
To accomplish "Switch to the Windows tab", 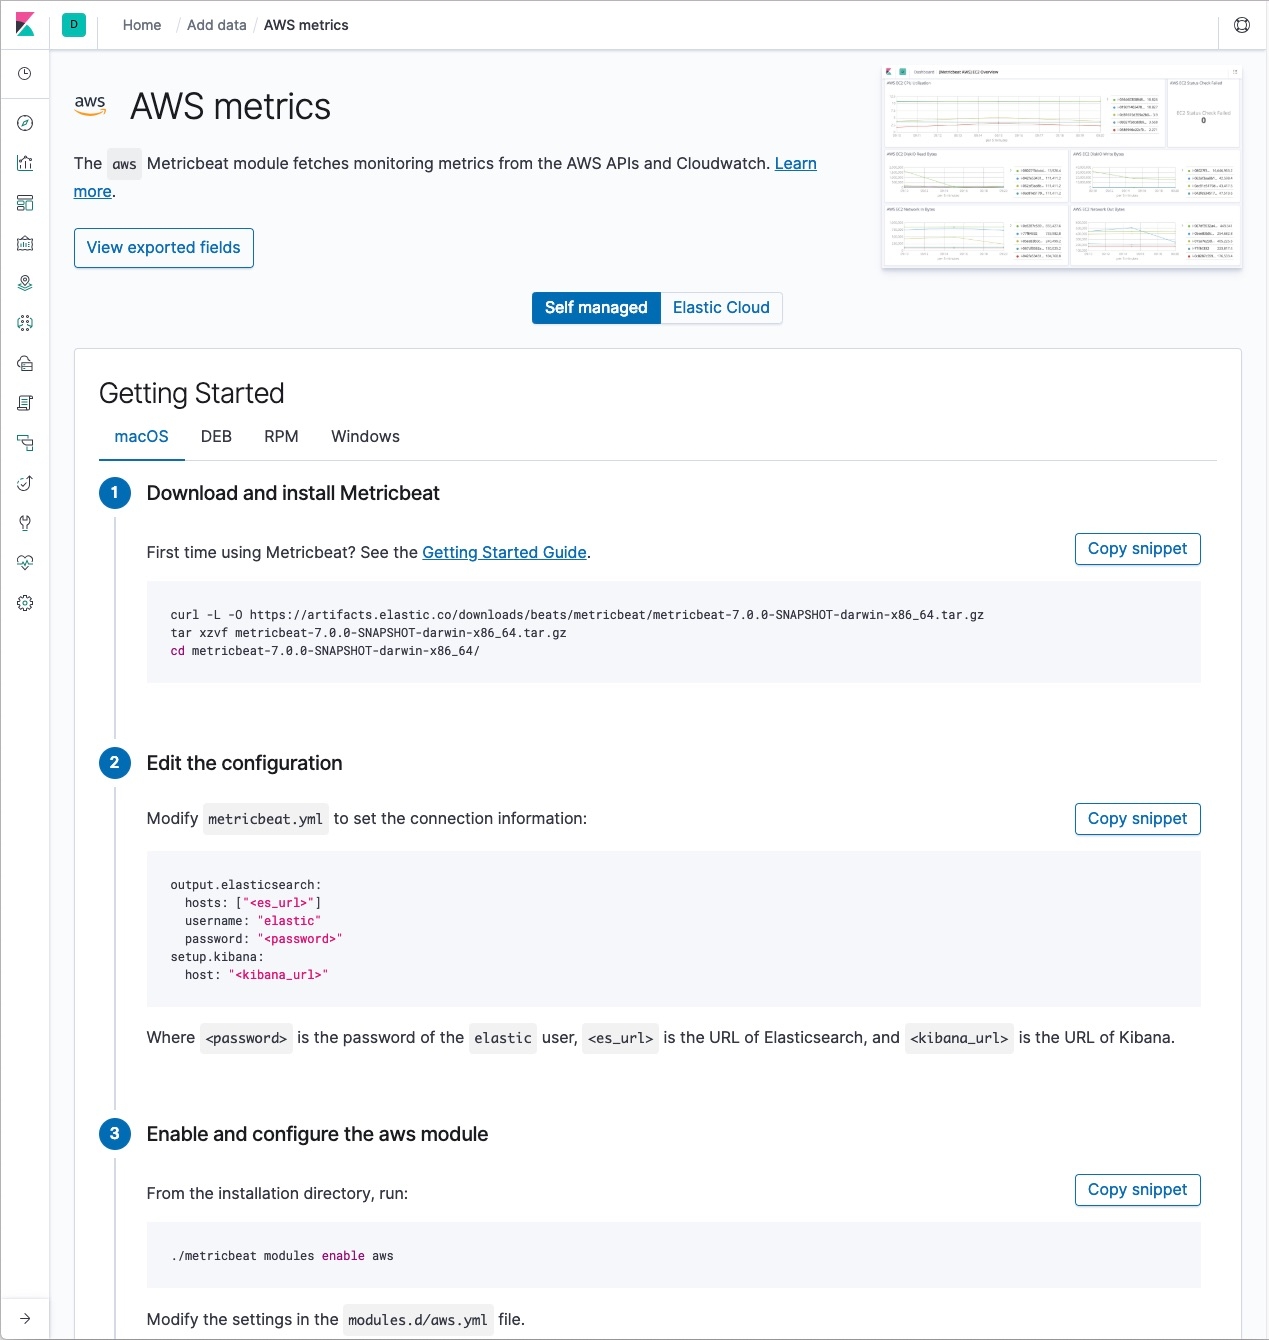I will (366, 437).
